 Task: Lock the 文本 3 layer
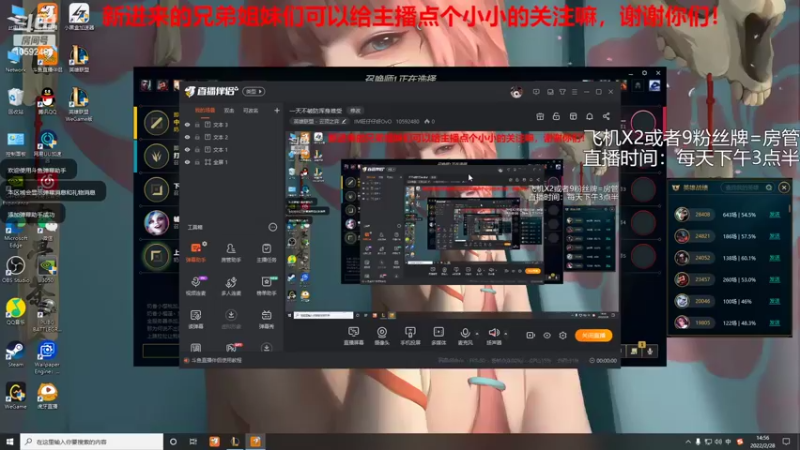point(197,124)
